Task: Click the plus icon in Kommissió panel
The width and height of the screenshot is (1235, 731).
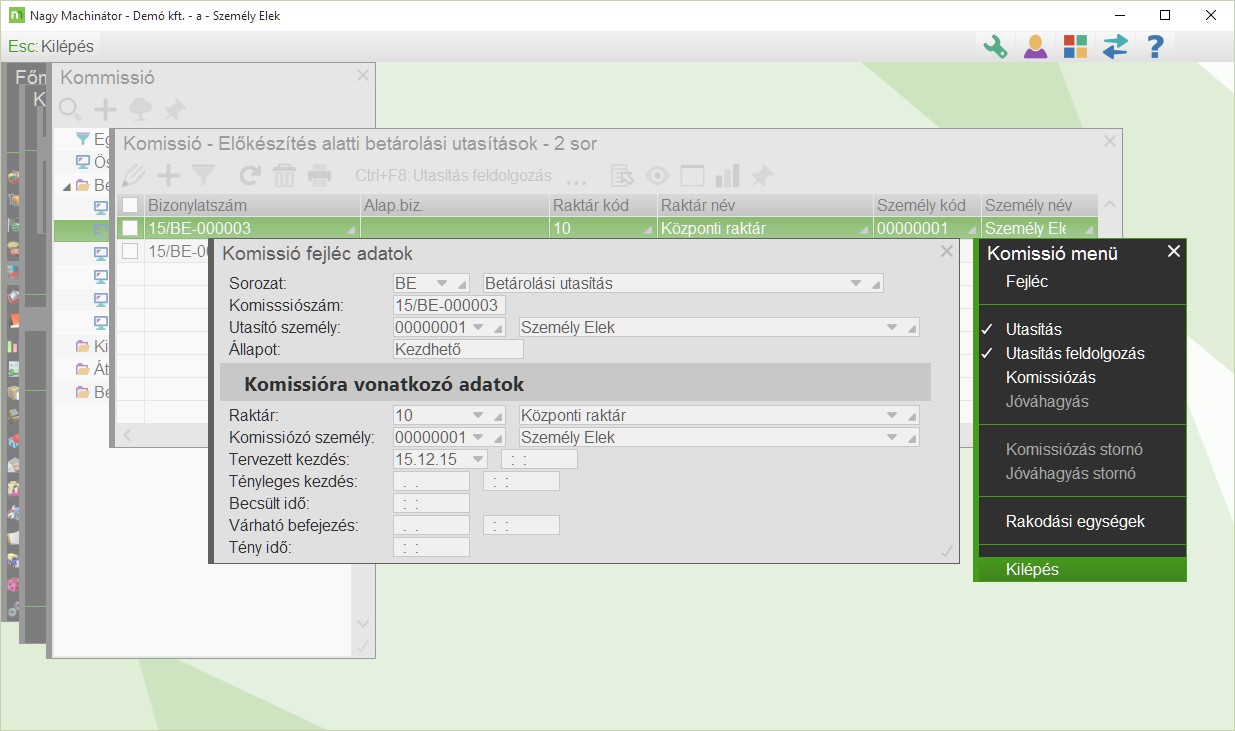Action: (105, 109)
